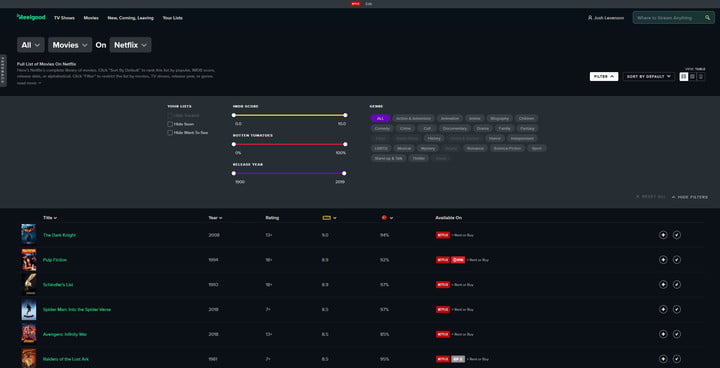Click plus icon in Pulp Fiction row

coord(663,260)
